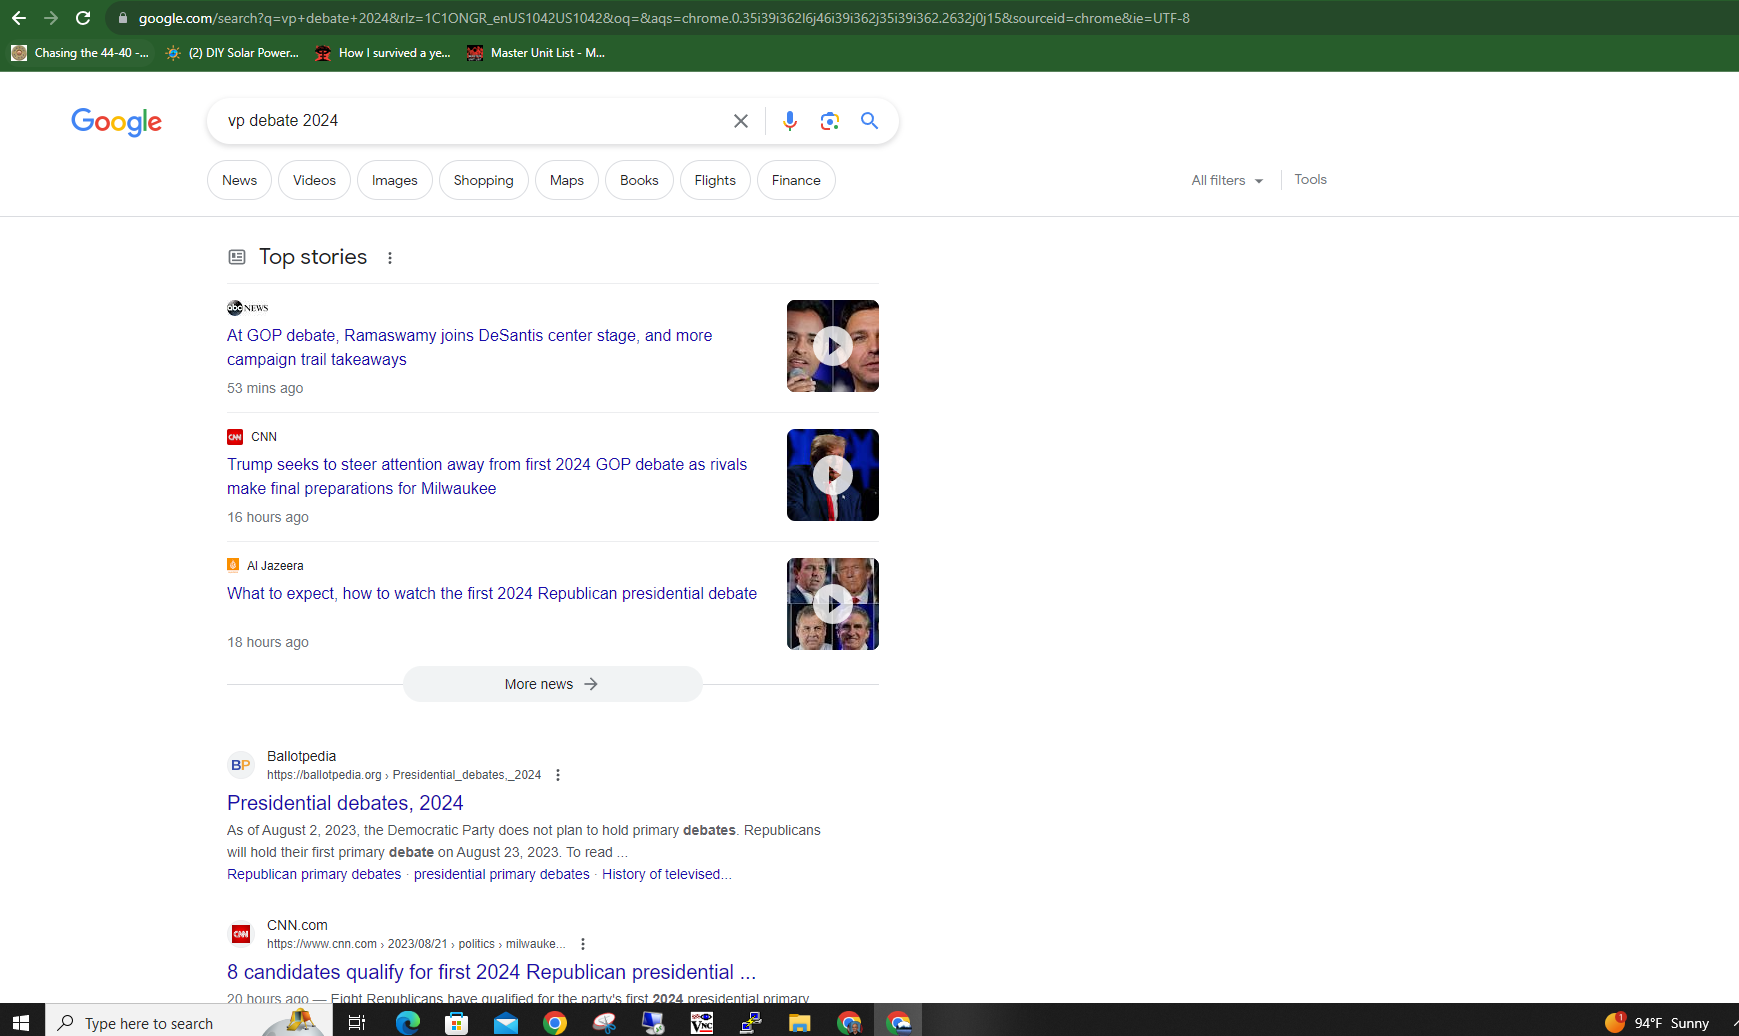Open Microsoft Store from taskbar
The image size is (1739, 1036).
click(456, 1022)
